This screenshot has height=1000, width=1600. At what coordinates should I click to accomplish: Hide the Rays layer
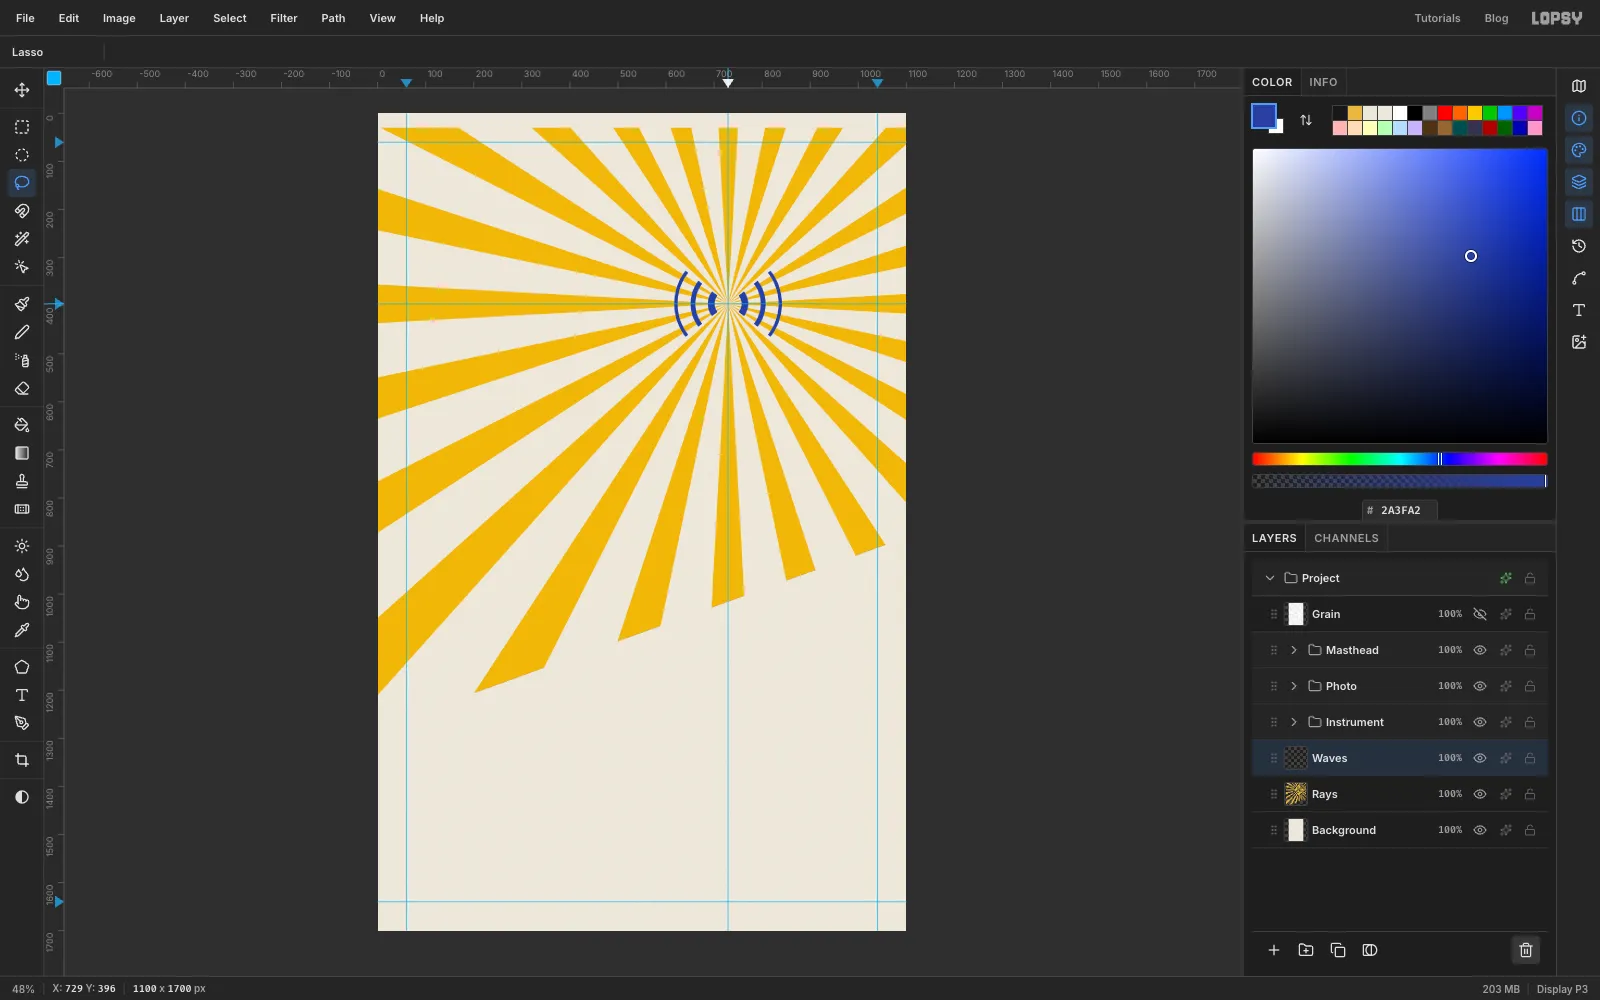(x=1480, y=794)
